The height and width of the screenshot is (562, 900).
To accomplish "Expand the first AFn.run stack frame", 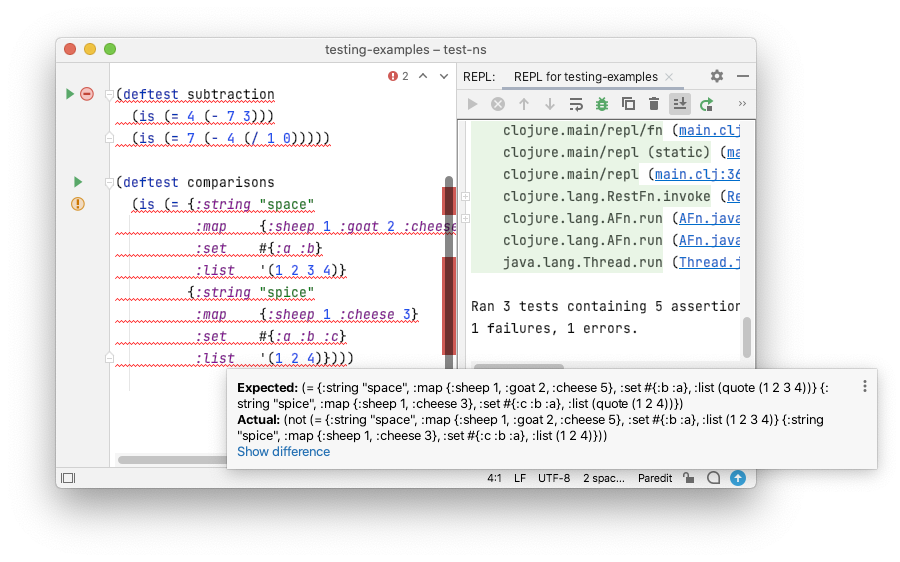I will (465, 218).
